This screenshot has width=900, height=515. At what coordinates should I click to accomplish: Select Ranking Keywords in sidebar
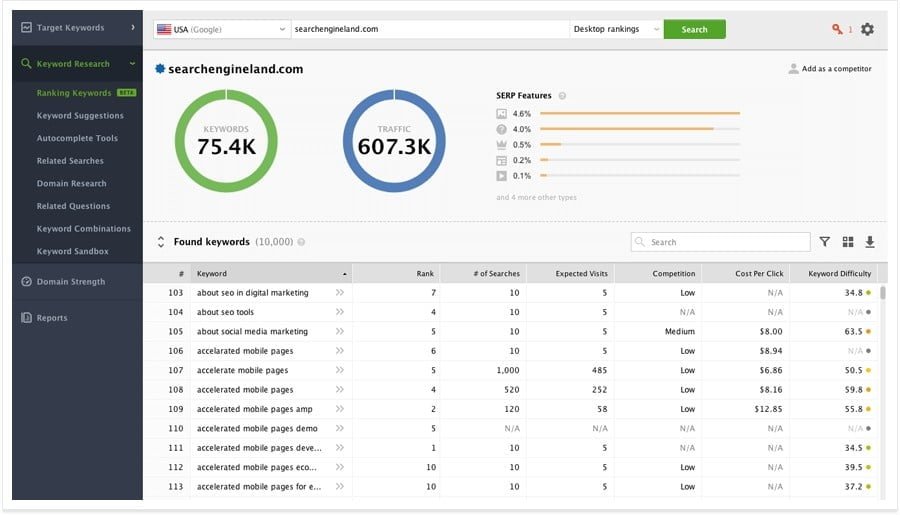click(73, 92)
